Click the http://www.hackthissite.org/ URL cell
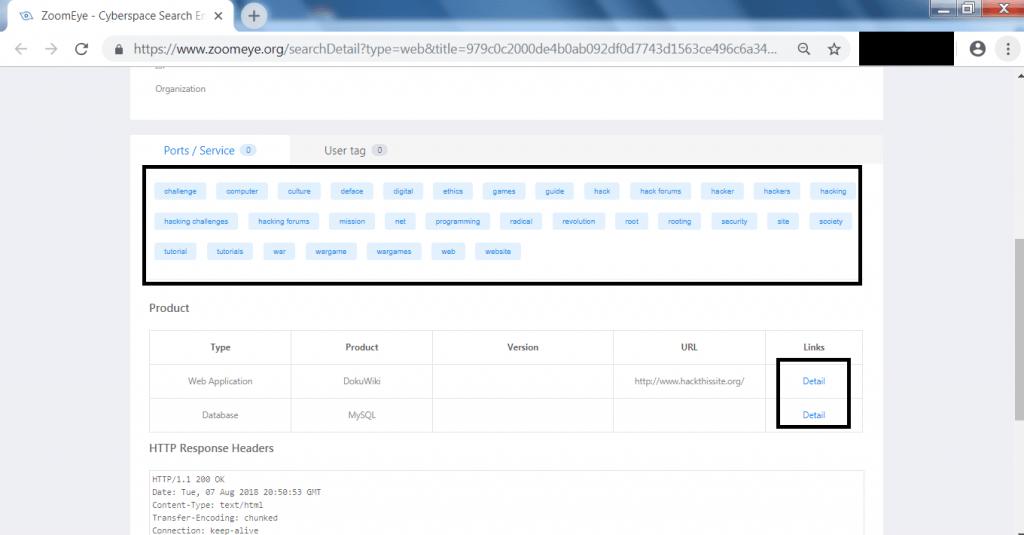The width and height of the screenshot is (1024, 535). click(x=689, y=381)
